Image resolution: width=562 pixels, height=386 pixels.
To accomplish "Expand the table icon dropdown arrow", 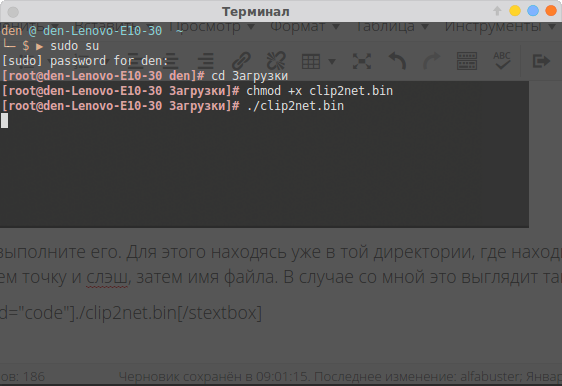I will click(x=332, y=62).
